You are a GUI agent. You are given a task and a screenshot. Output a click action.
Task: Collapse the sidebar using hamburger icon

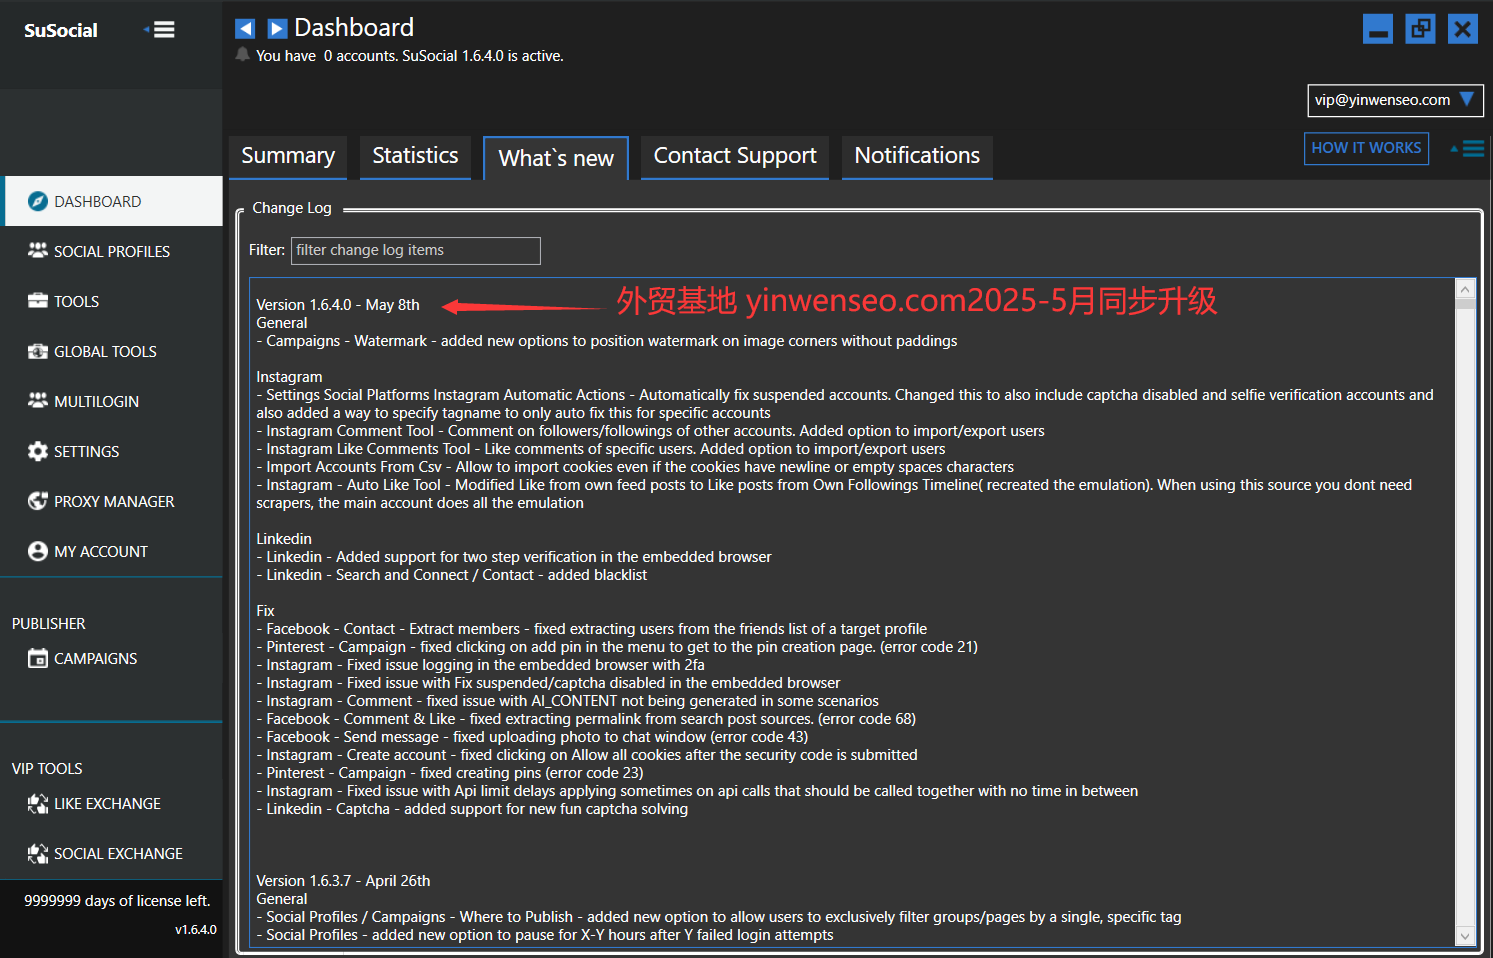[160, 30]
